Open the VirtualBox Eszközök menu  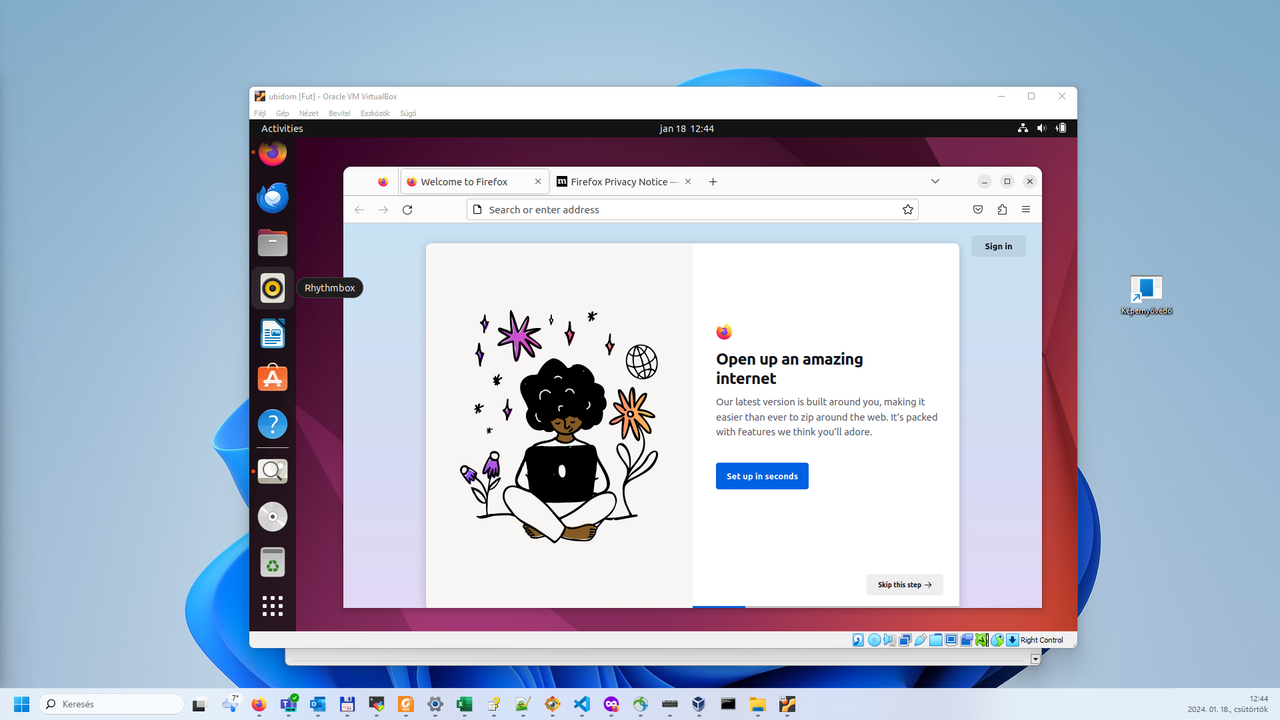[375, 113]
